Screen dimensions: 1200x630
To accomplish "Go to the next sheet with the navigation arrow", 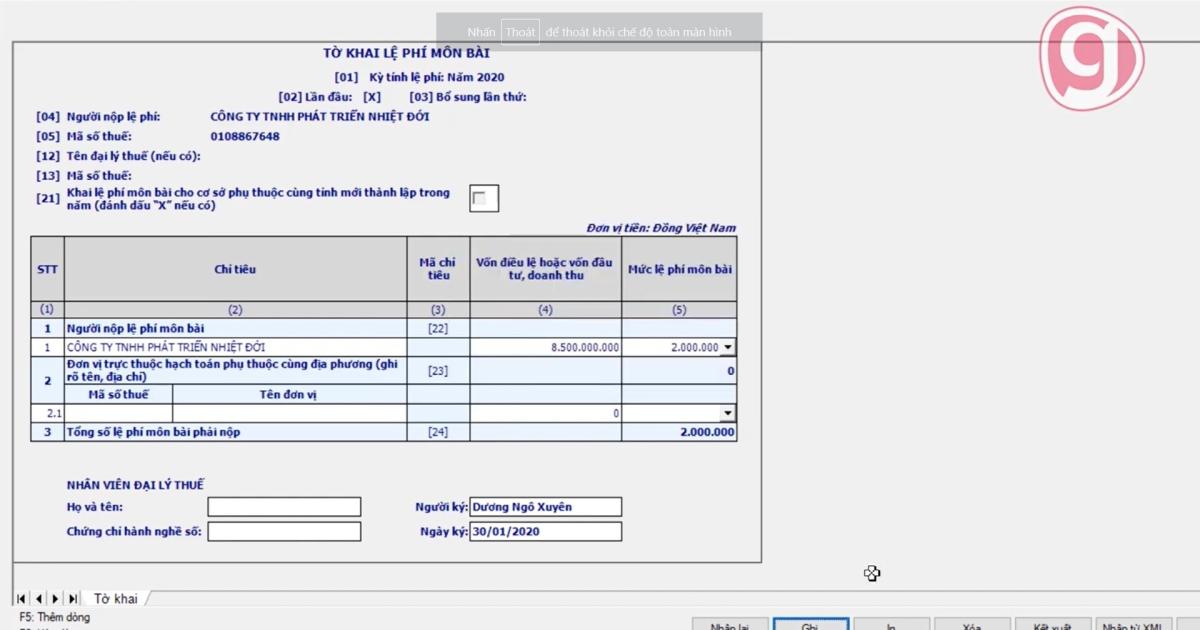I will (55, 598).
